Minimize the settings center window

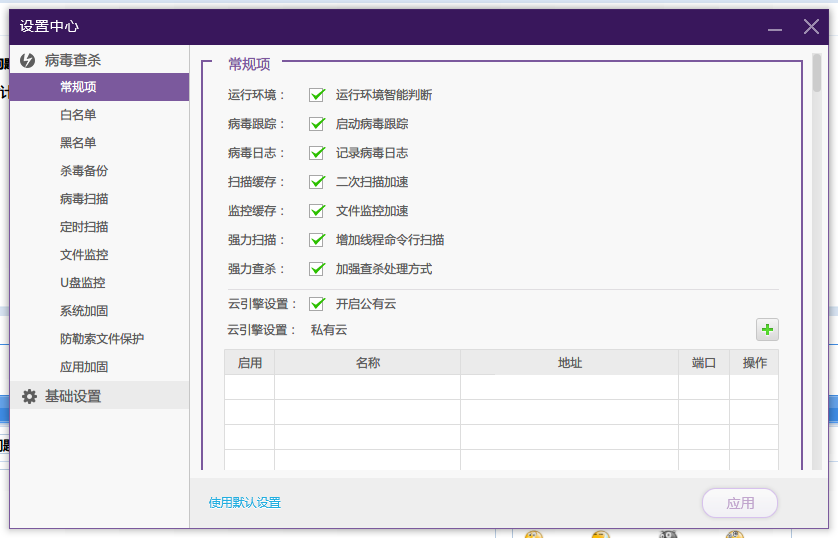tap(773, 27)
